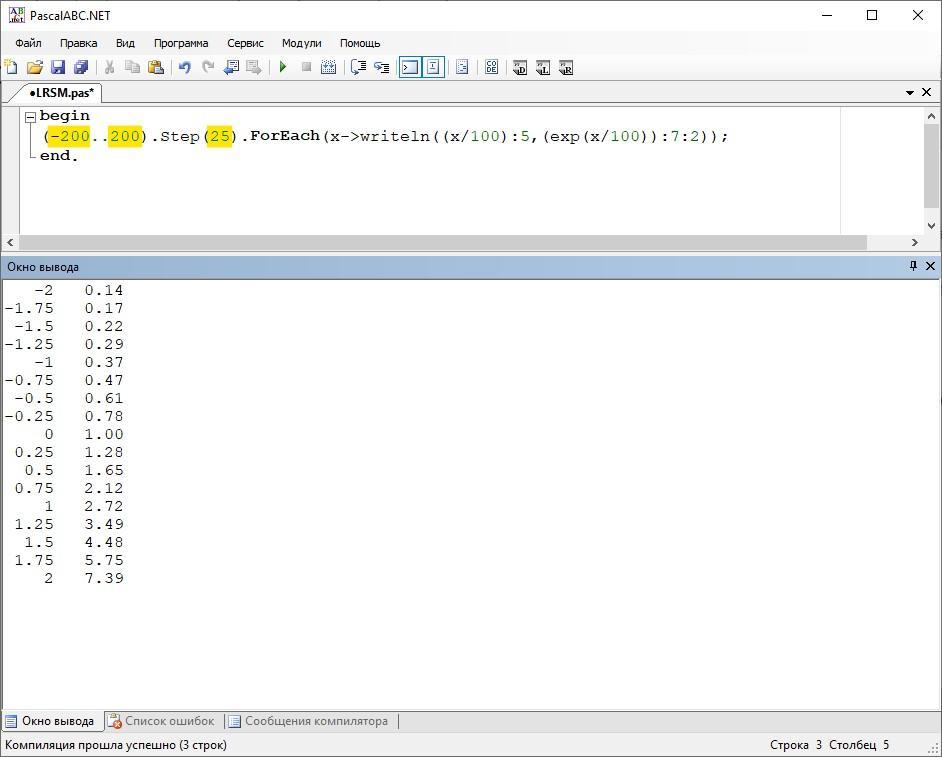Click the PascalABC.NET app icon in title bar
The height and width of the screenshot is (757, 942).
coord(16,15)
